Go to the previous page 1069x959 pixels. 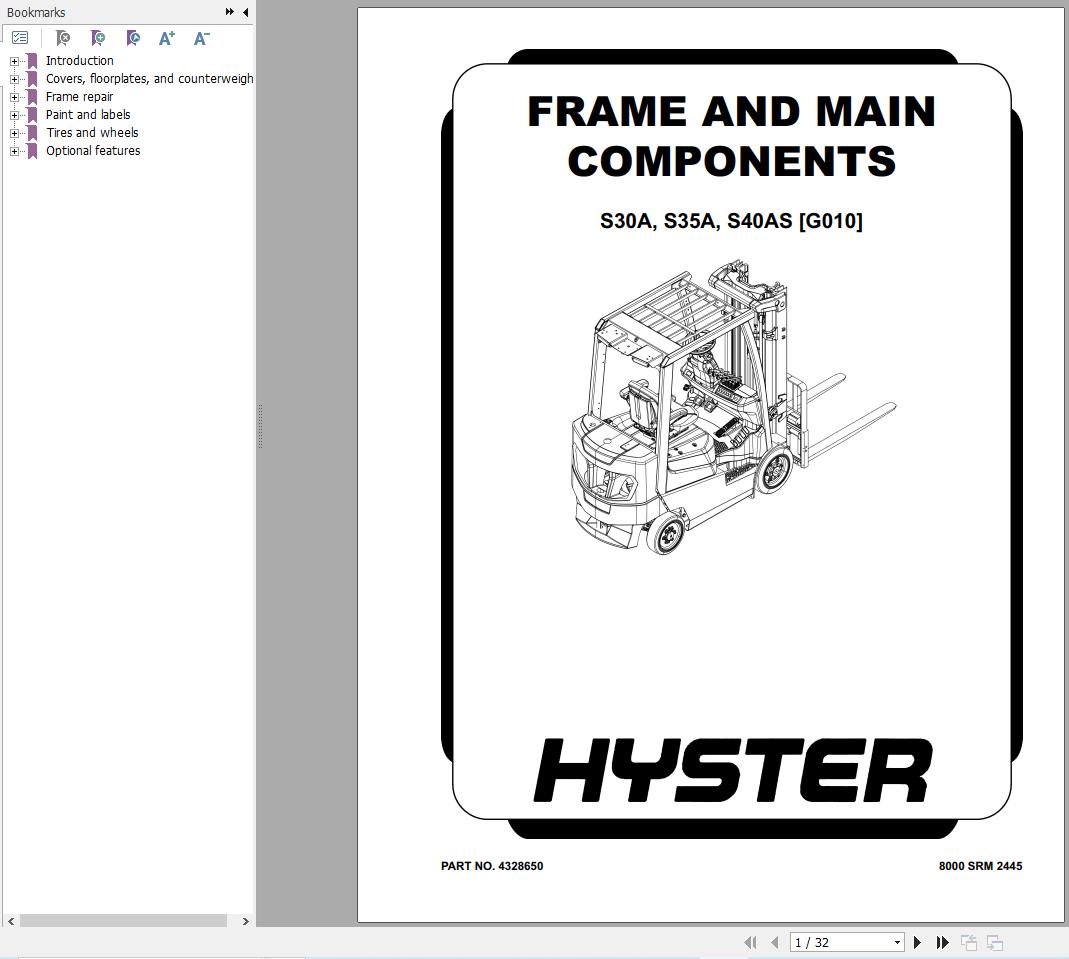774,943
